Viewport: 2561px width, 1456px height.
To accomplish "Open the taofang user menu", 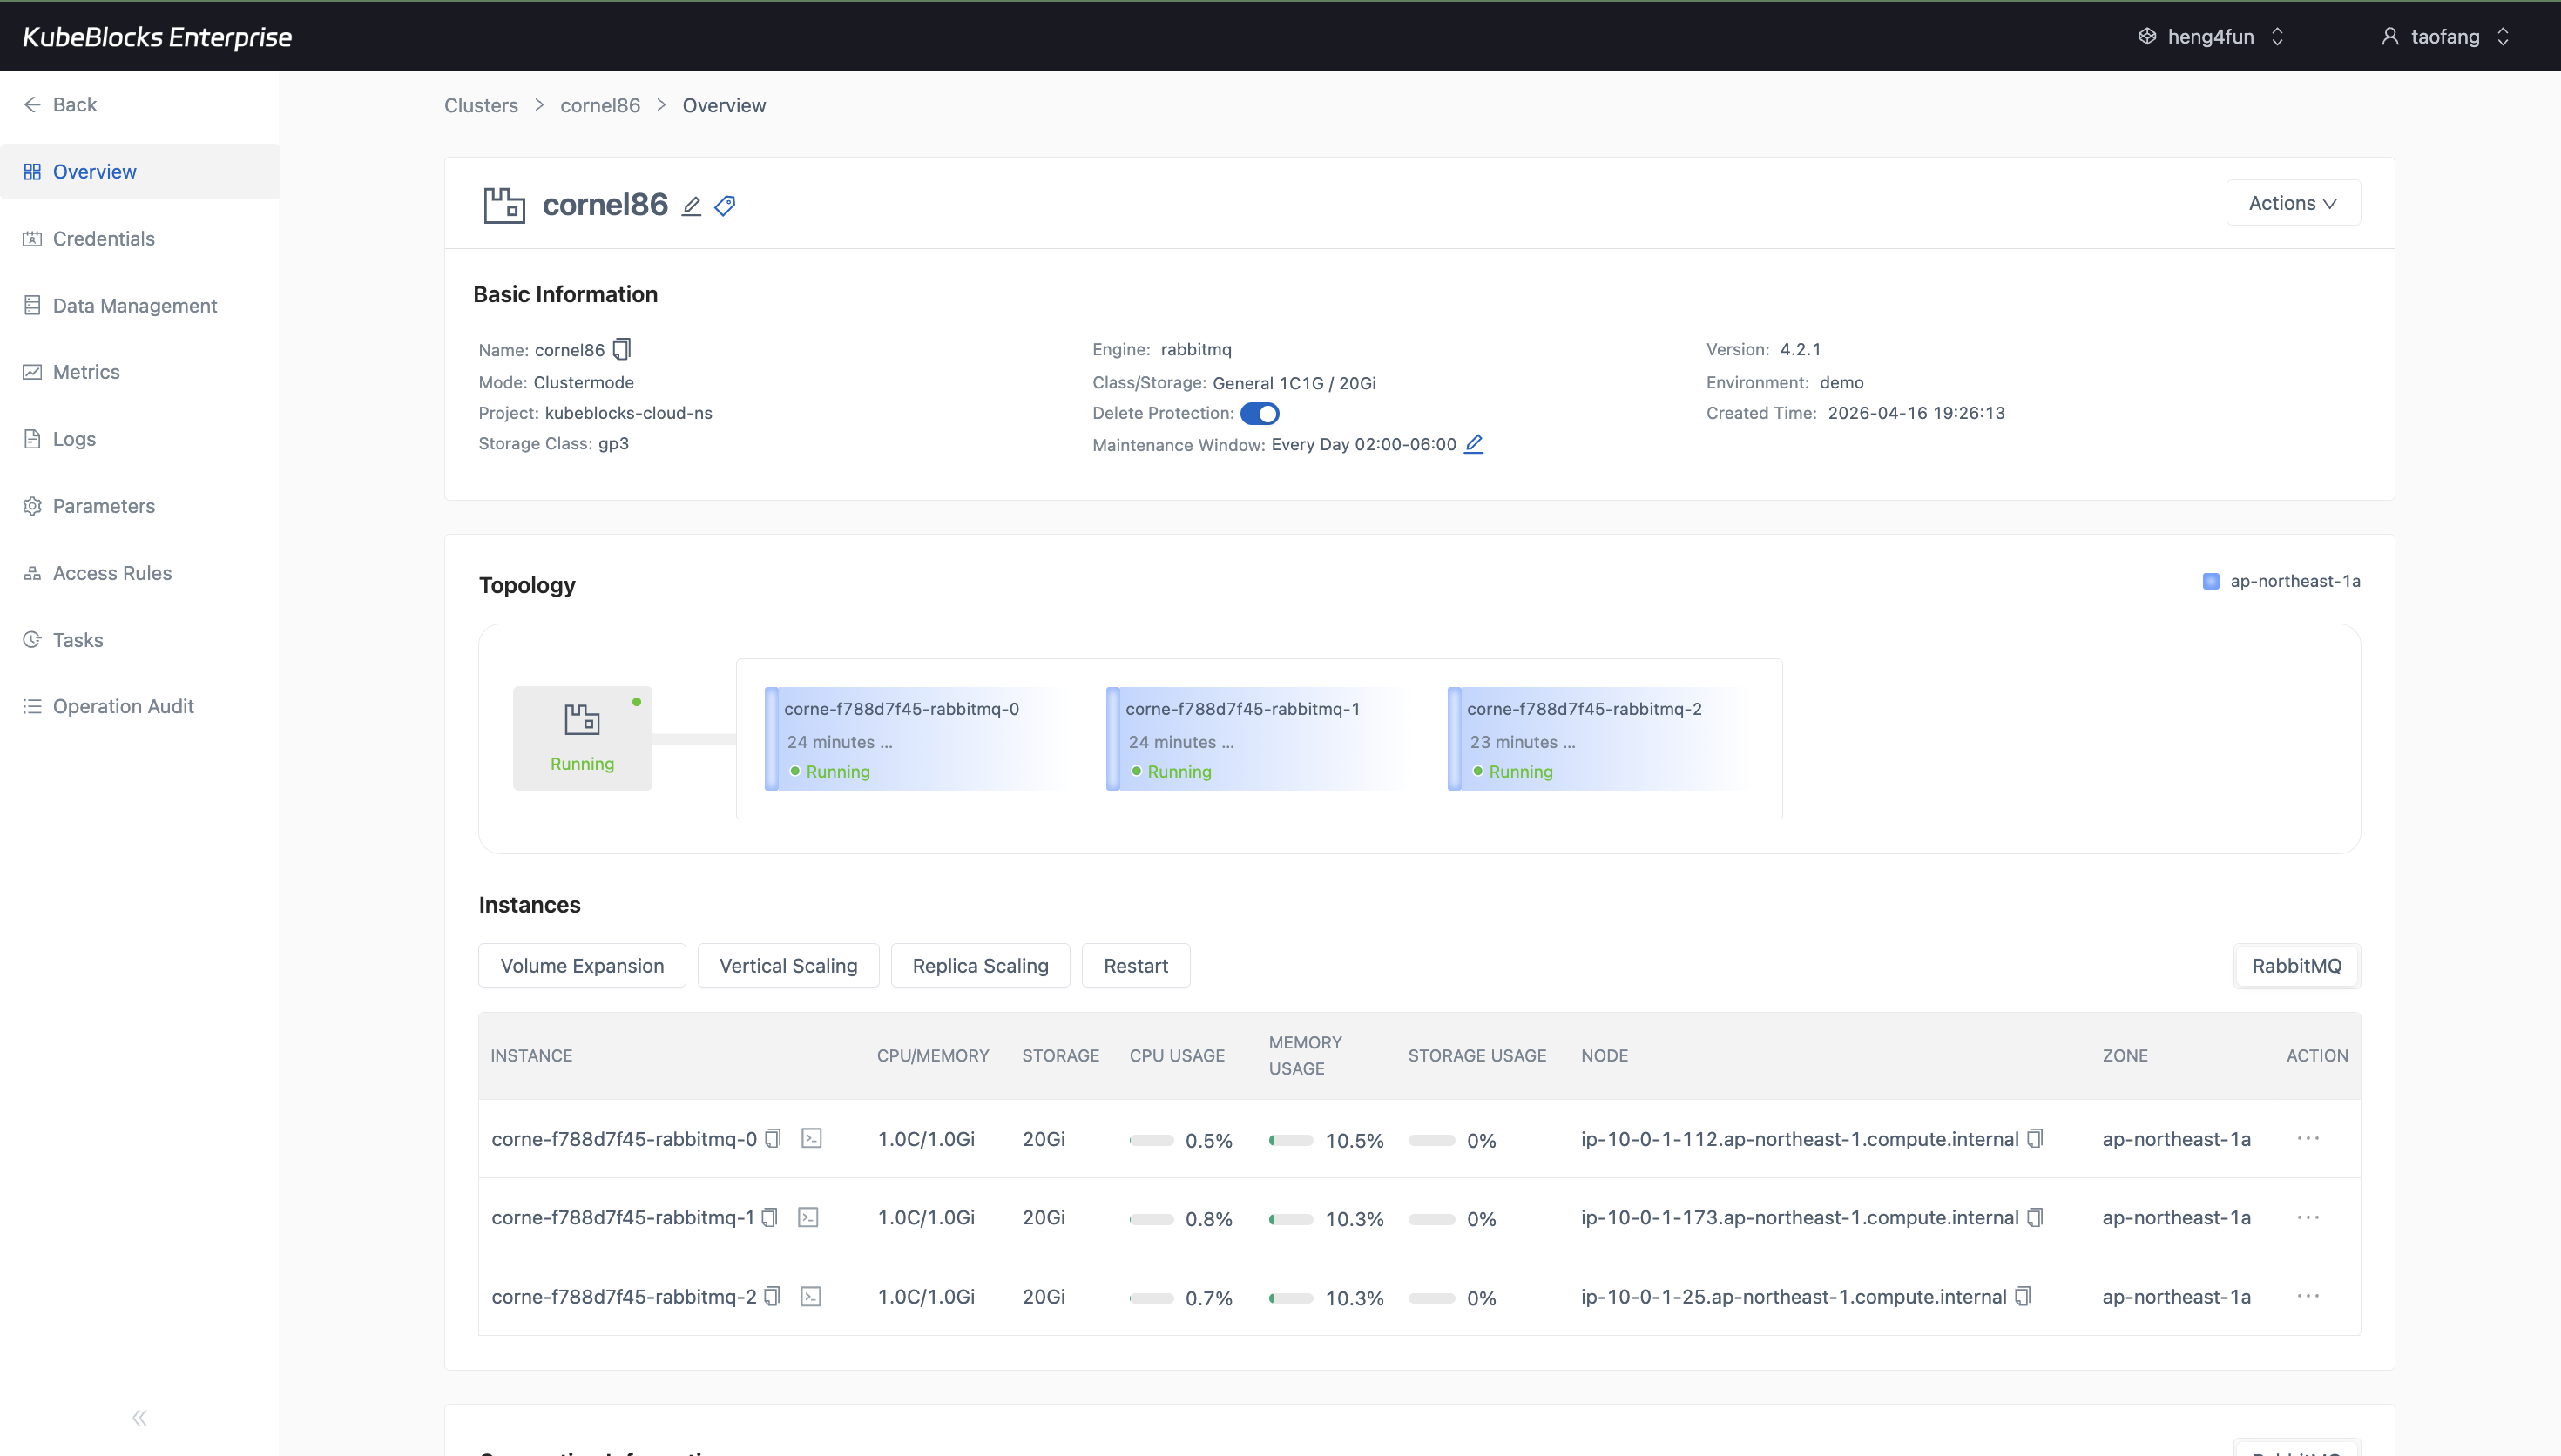I will click(x=2446, y=37).
